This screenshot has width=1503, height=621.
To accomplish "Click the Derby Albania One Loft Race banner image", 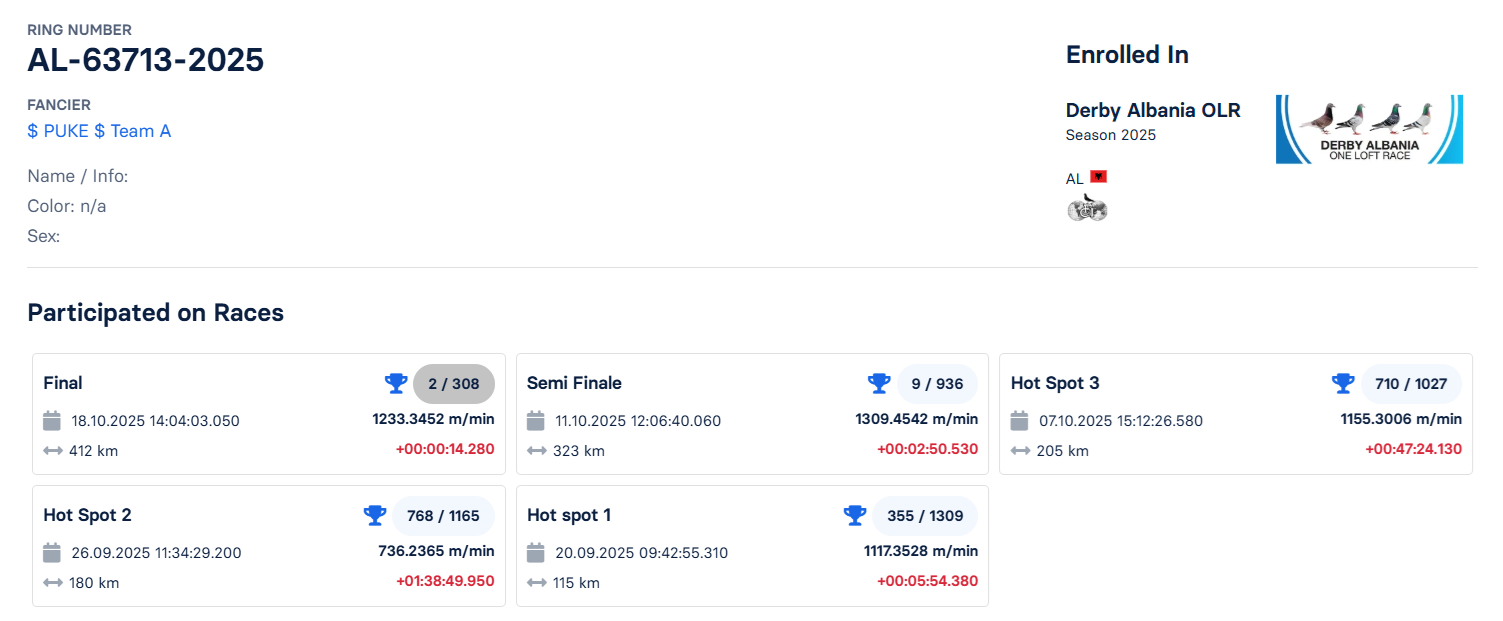I will point(1368,128).
